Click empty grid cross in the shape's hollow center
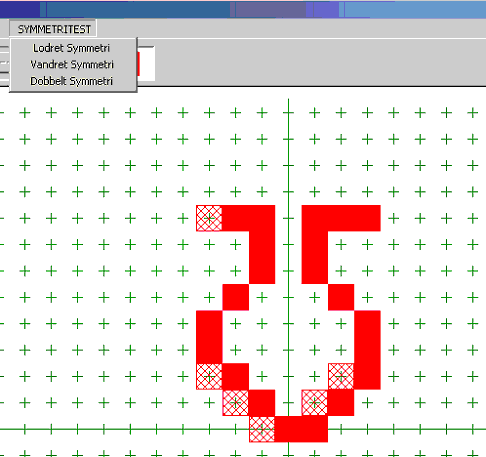 [288, 350]
